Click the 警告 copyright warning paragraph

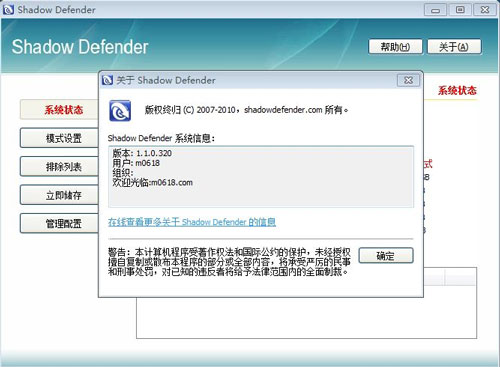229,262
